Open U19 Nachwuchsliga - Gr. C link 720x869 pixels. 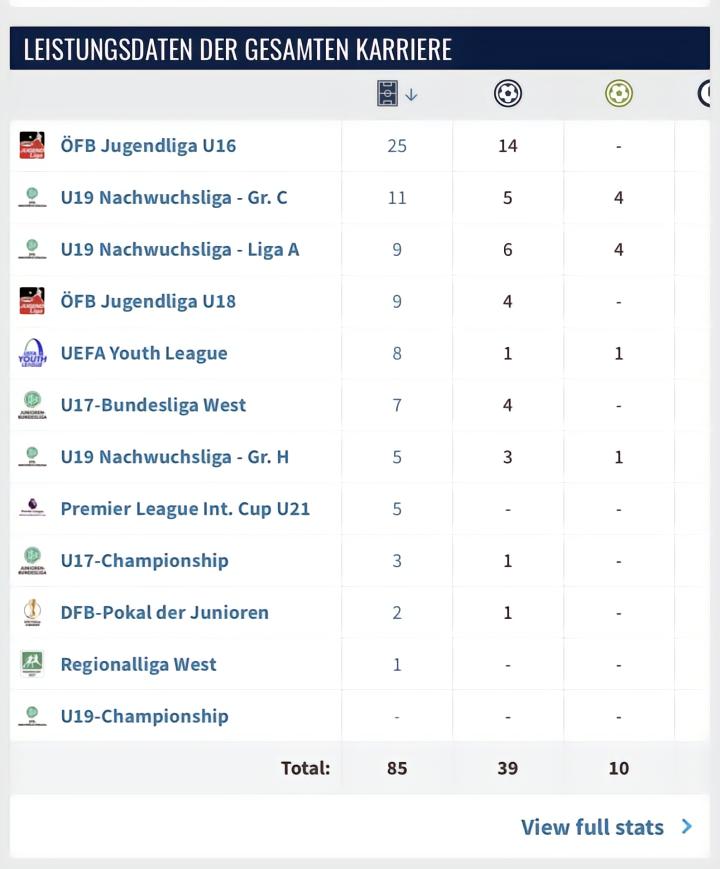[174, 197]
